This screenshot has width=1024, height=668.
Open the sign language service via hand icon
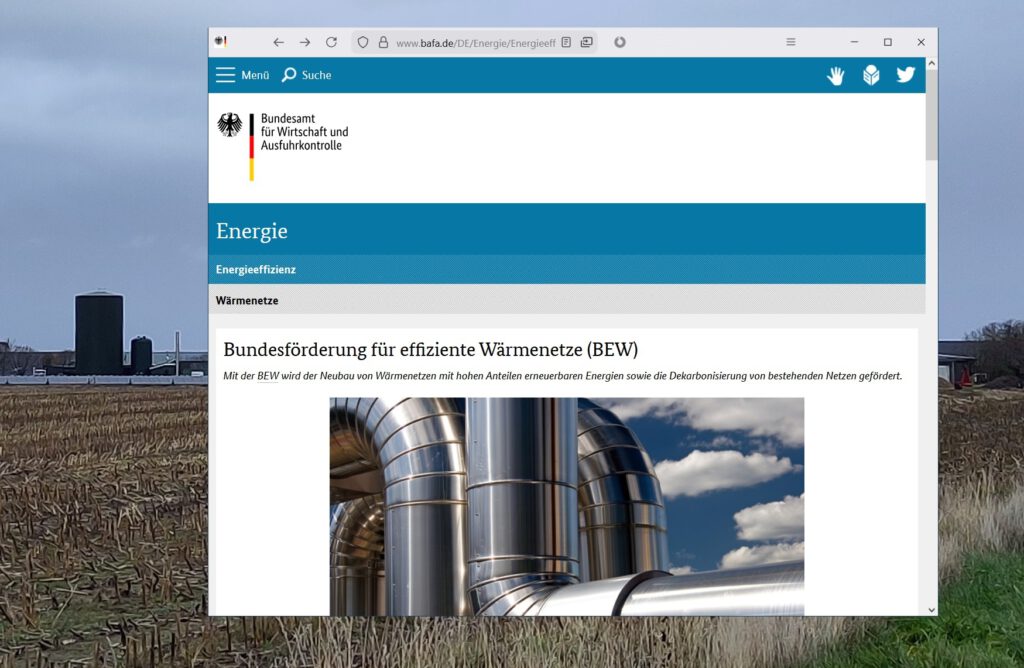(x=836, y=74)
